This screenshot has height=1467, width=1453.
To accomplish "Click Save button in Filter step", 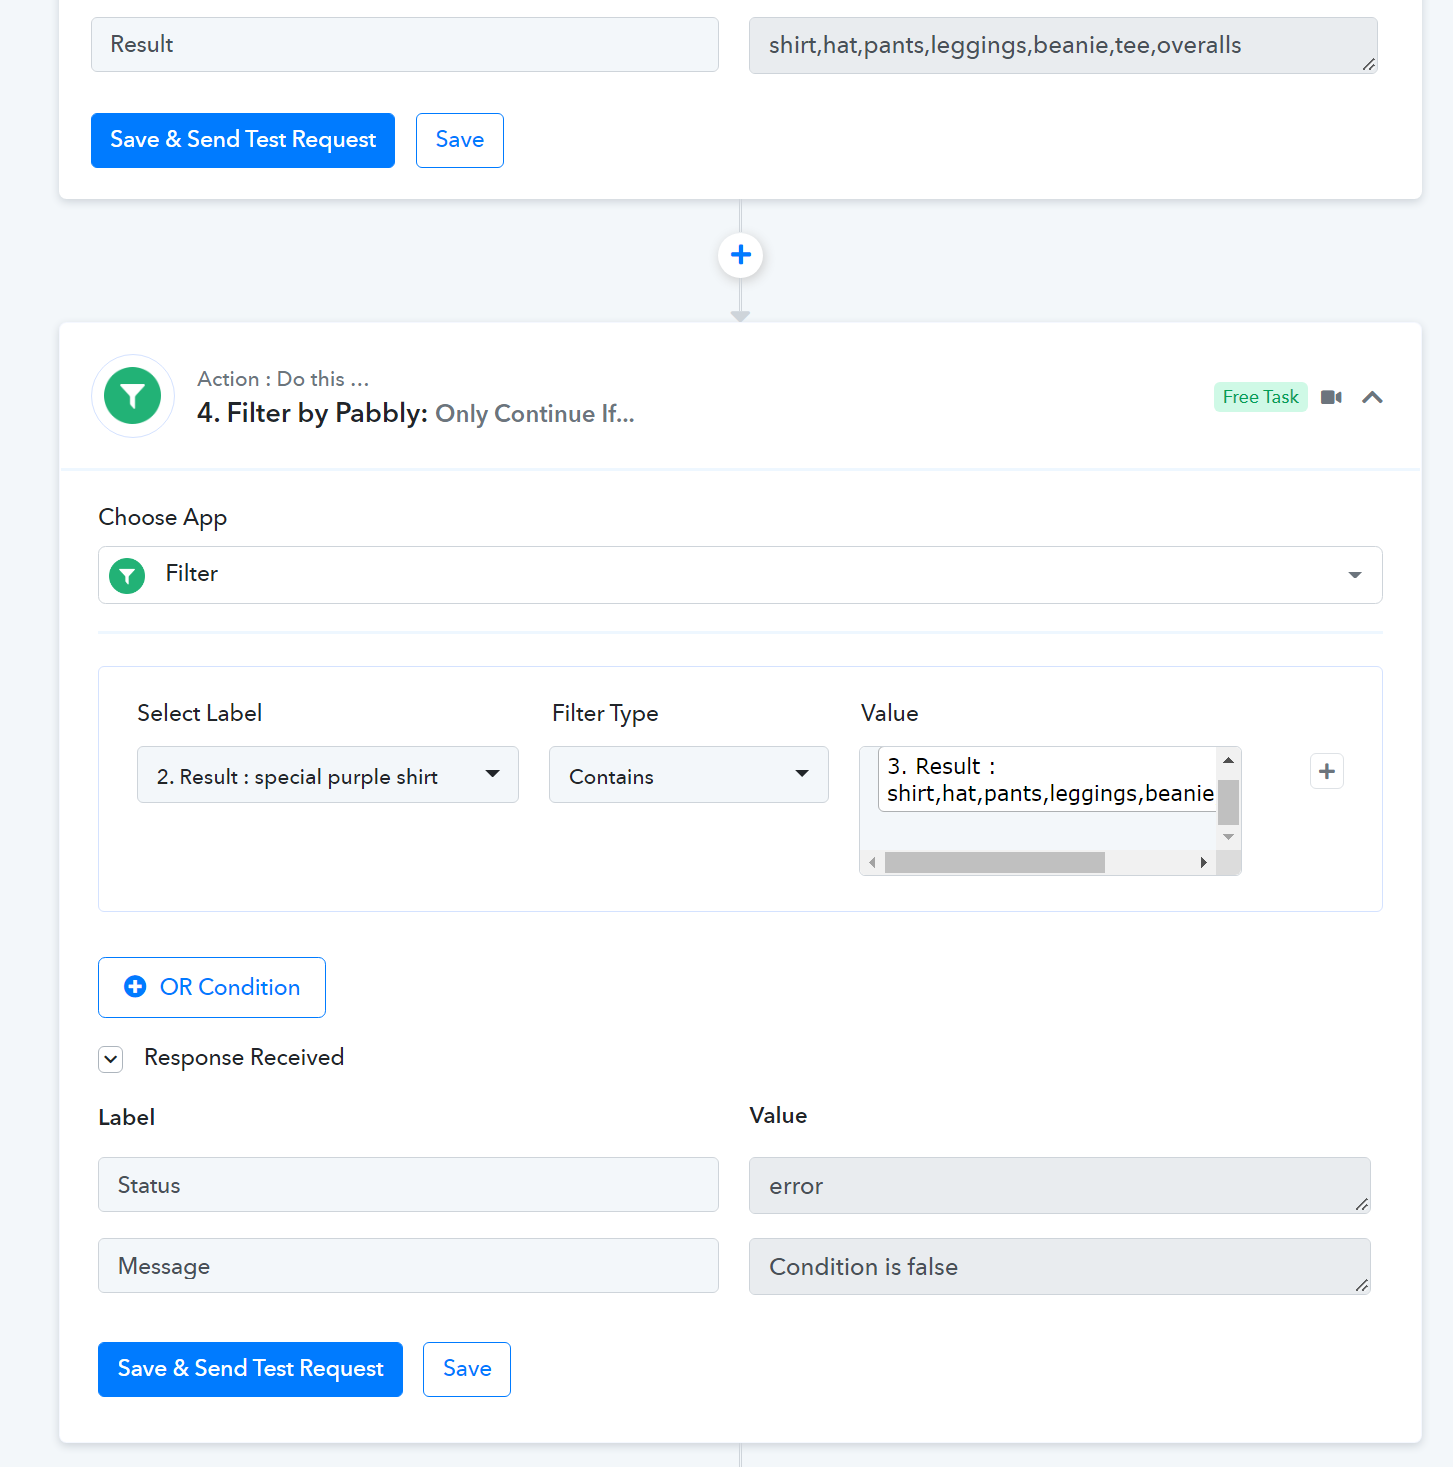I will point(467,1369).
